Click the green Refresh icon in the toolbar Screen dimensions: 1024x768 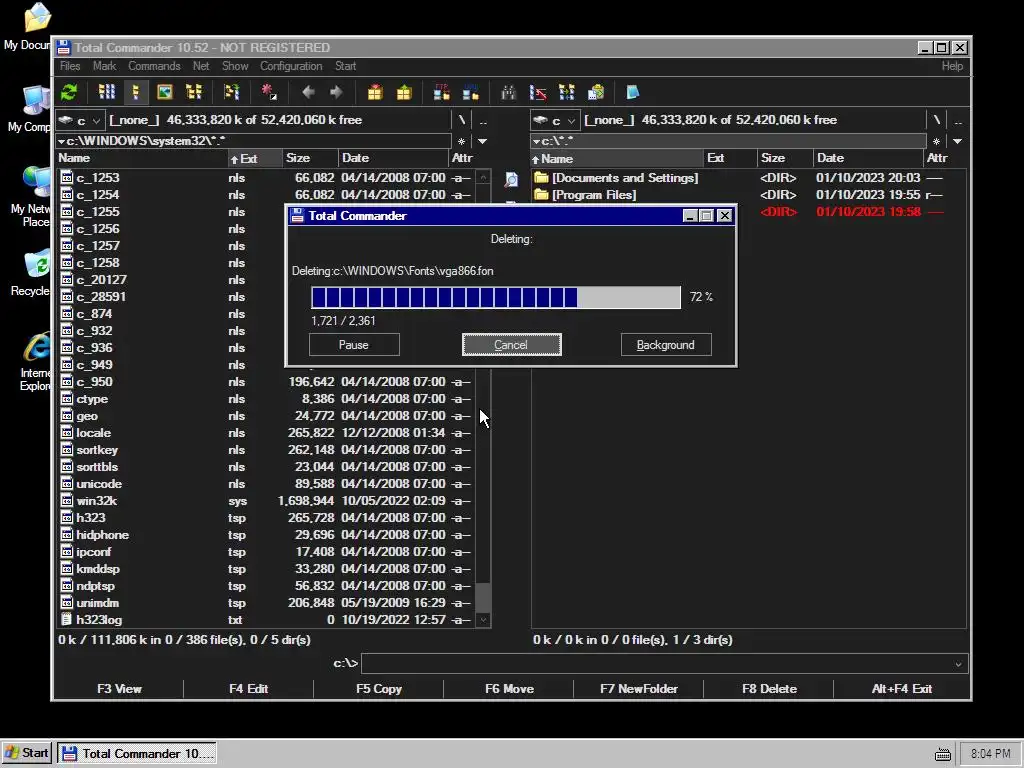click(x=69, y=92)
